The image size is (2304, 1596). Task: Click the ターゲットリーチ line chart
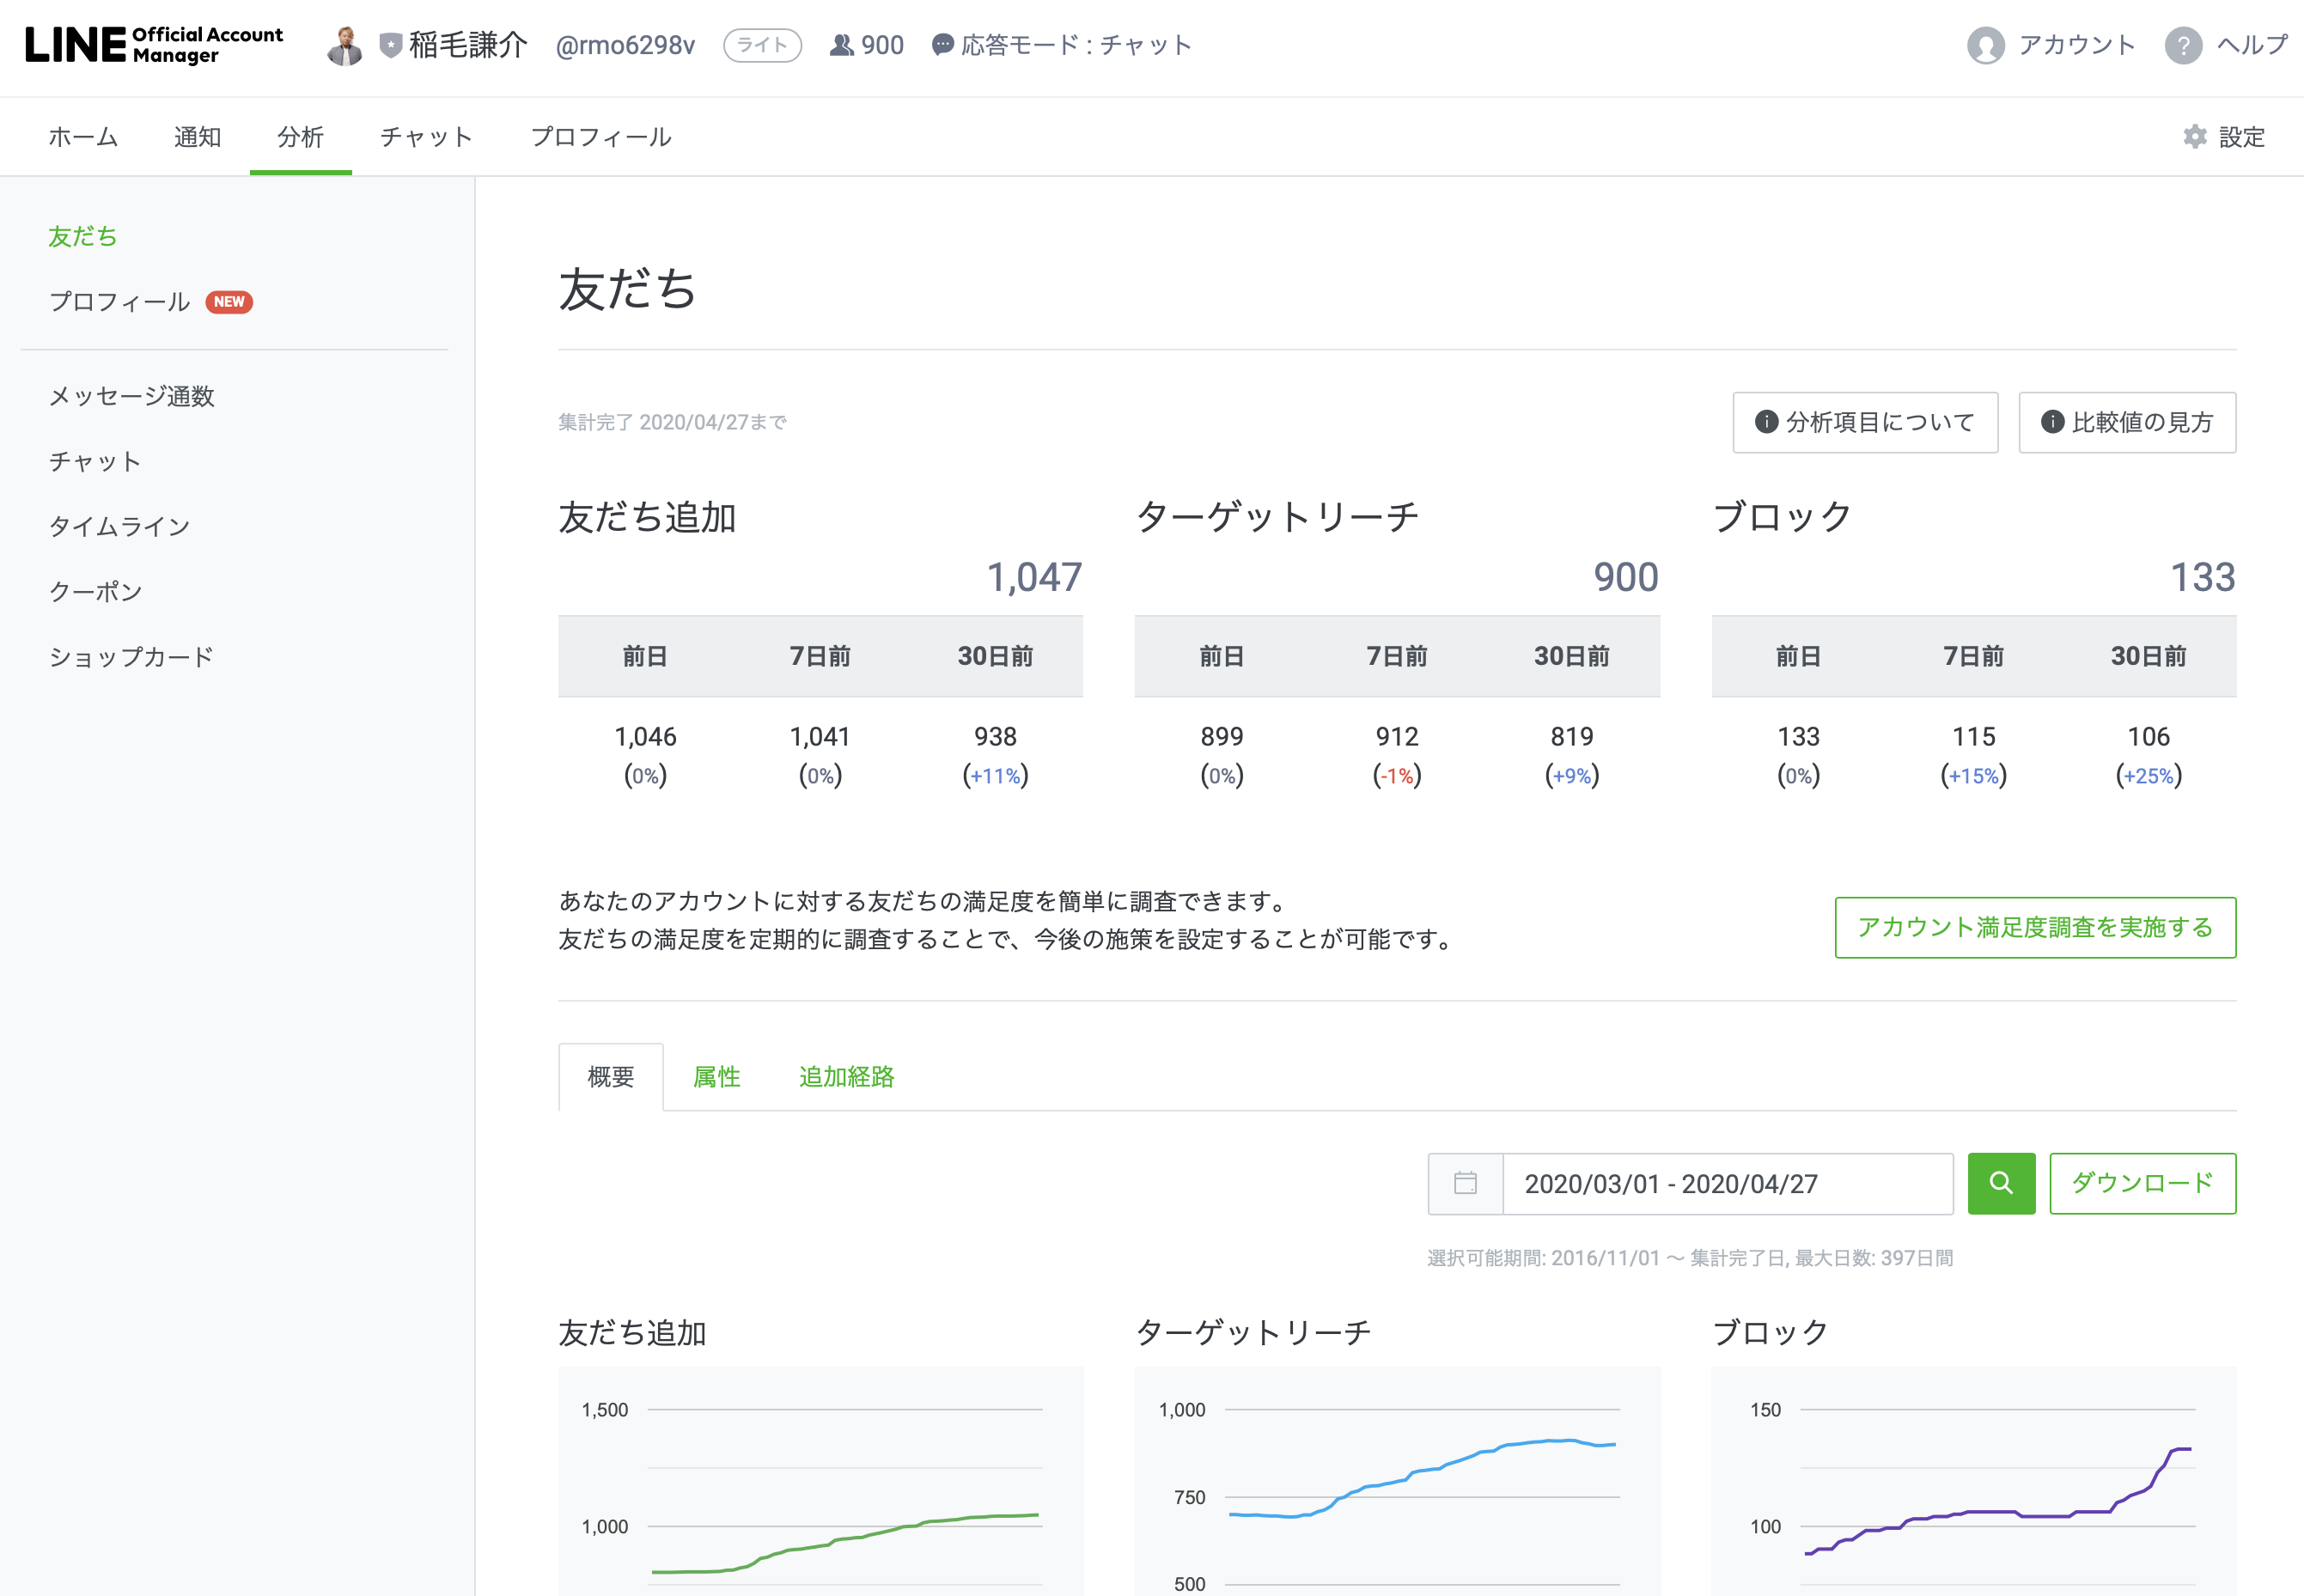coord(1397,1481)
